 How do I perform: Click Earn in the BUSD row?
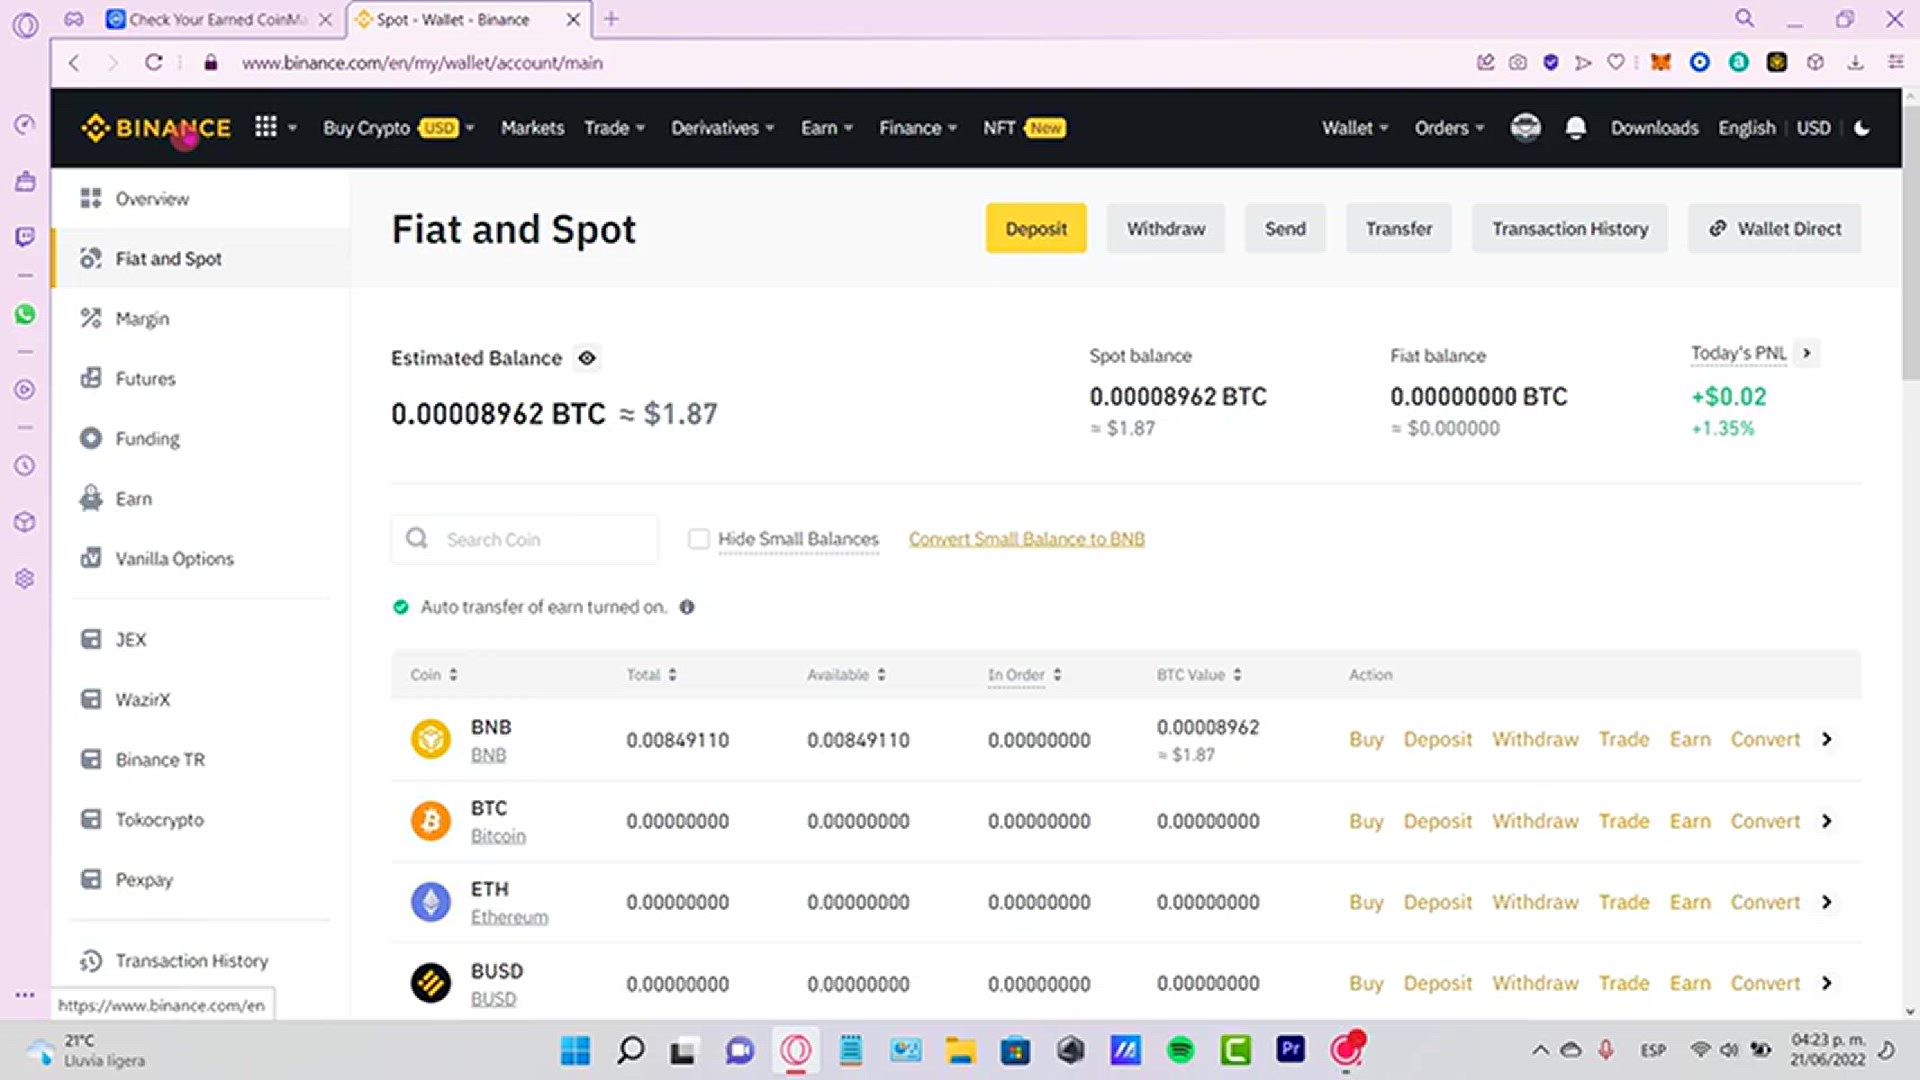[x=1690, y=983]
